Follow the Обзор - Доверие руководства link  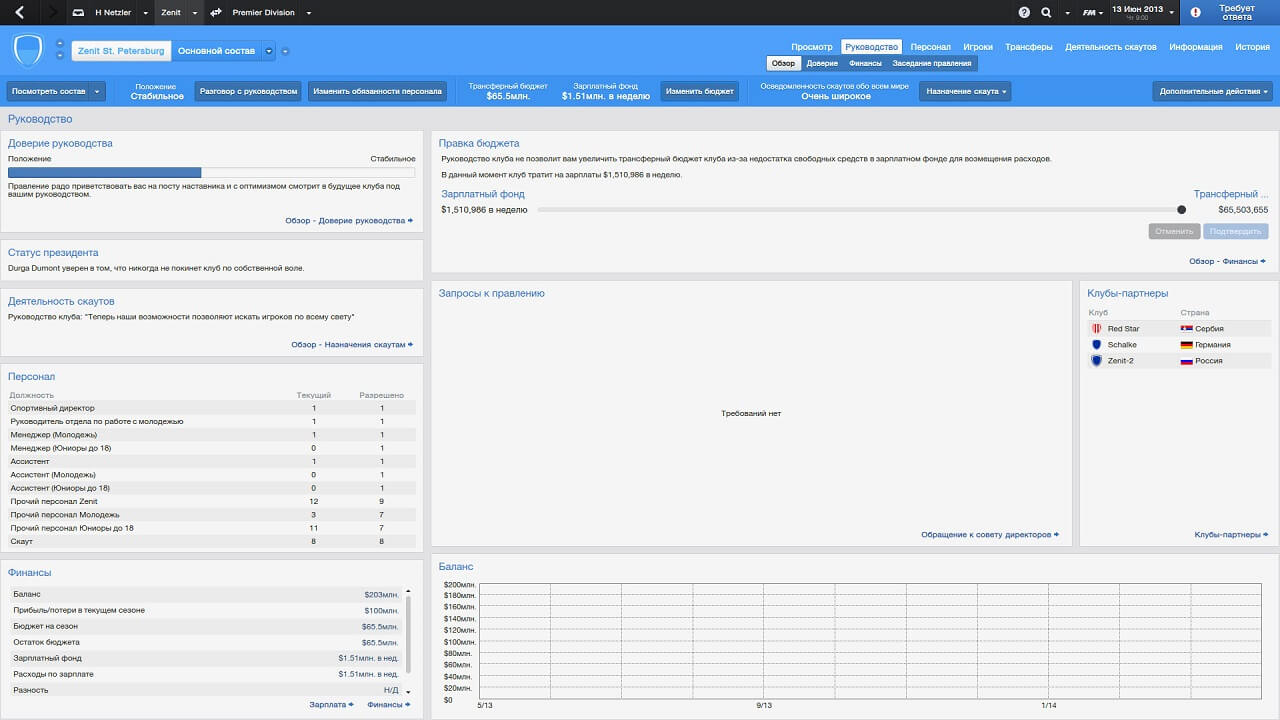pyautogui.click(x=348, y=220)
